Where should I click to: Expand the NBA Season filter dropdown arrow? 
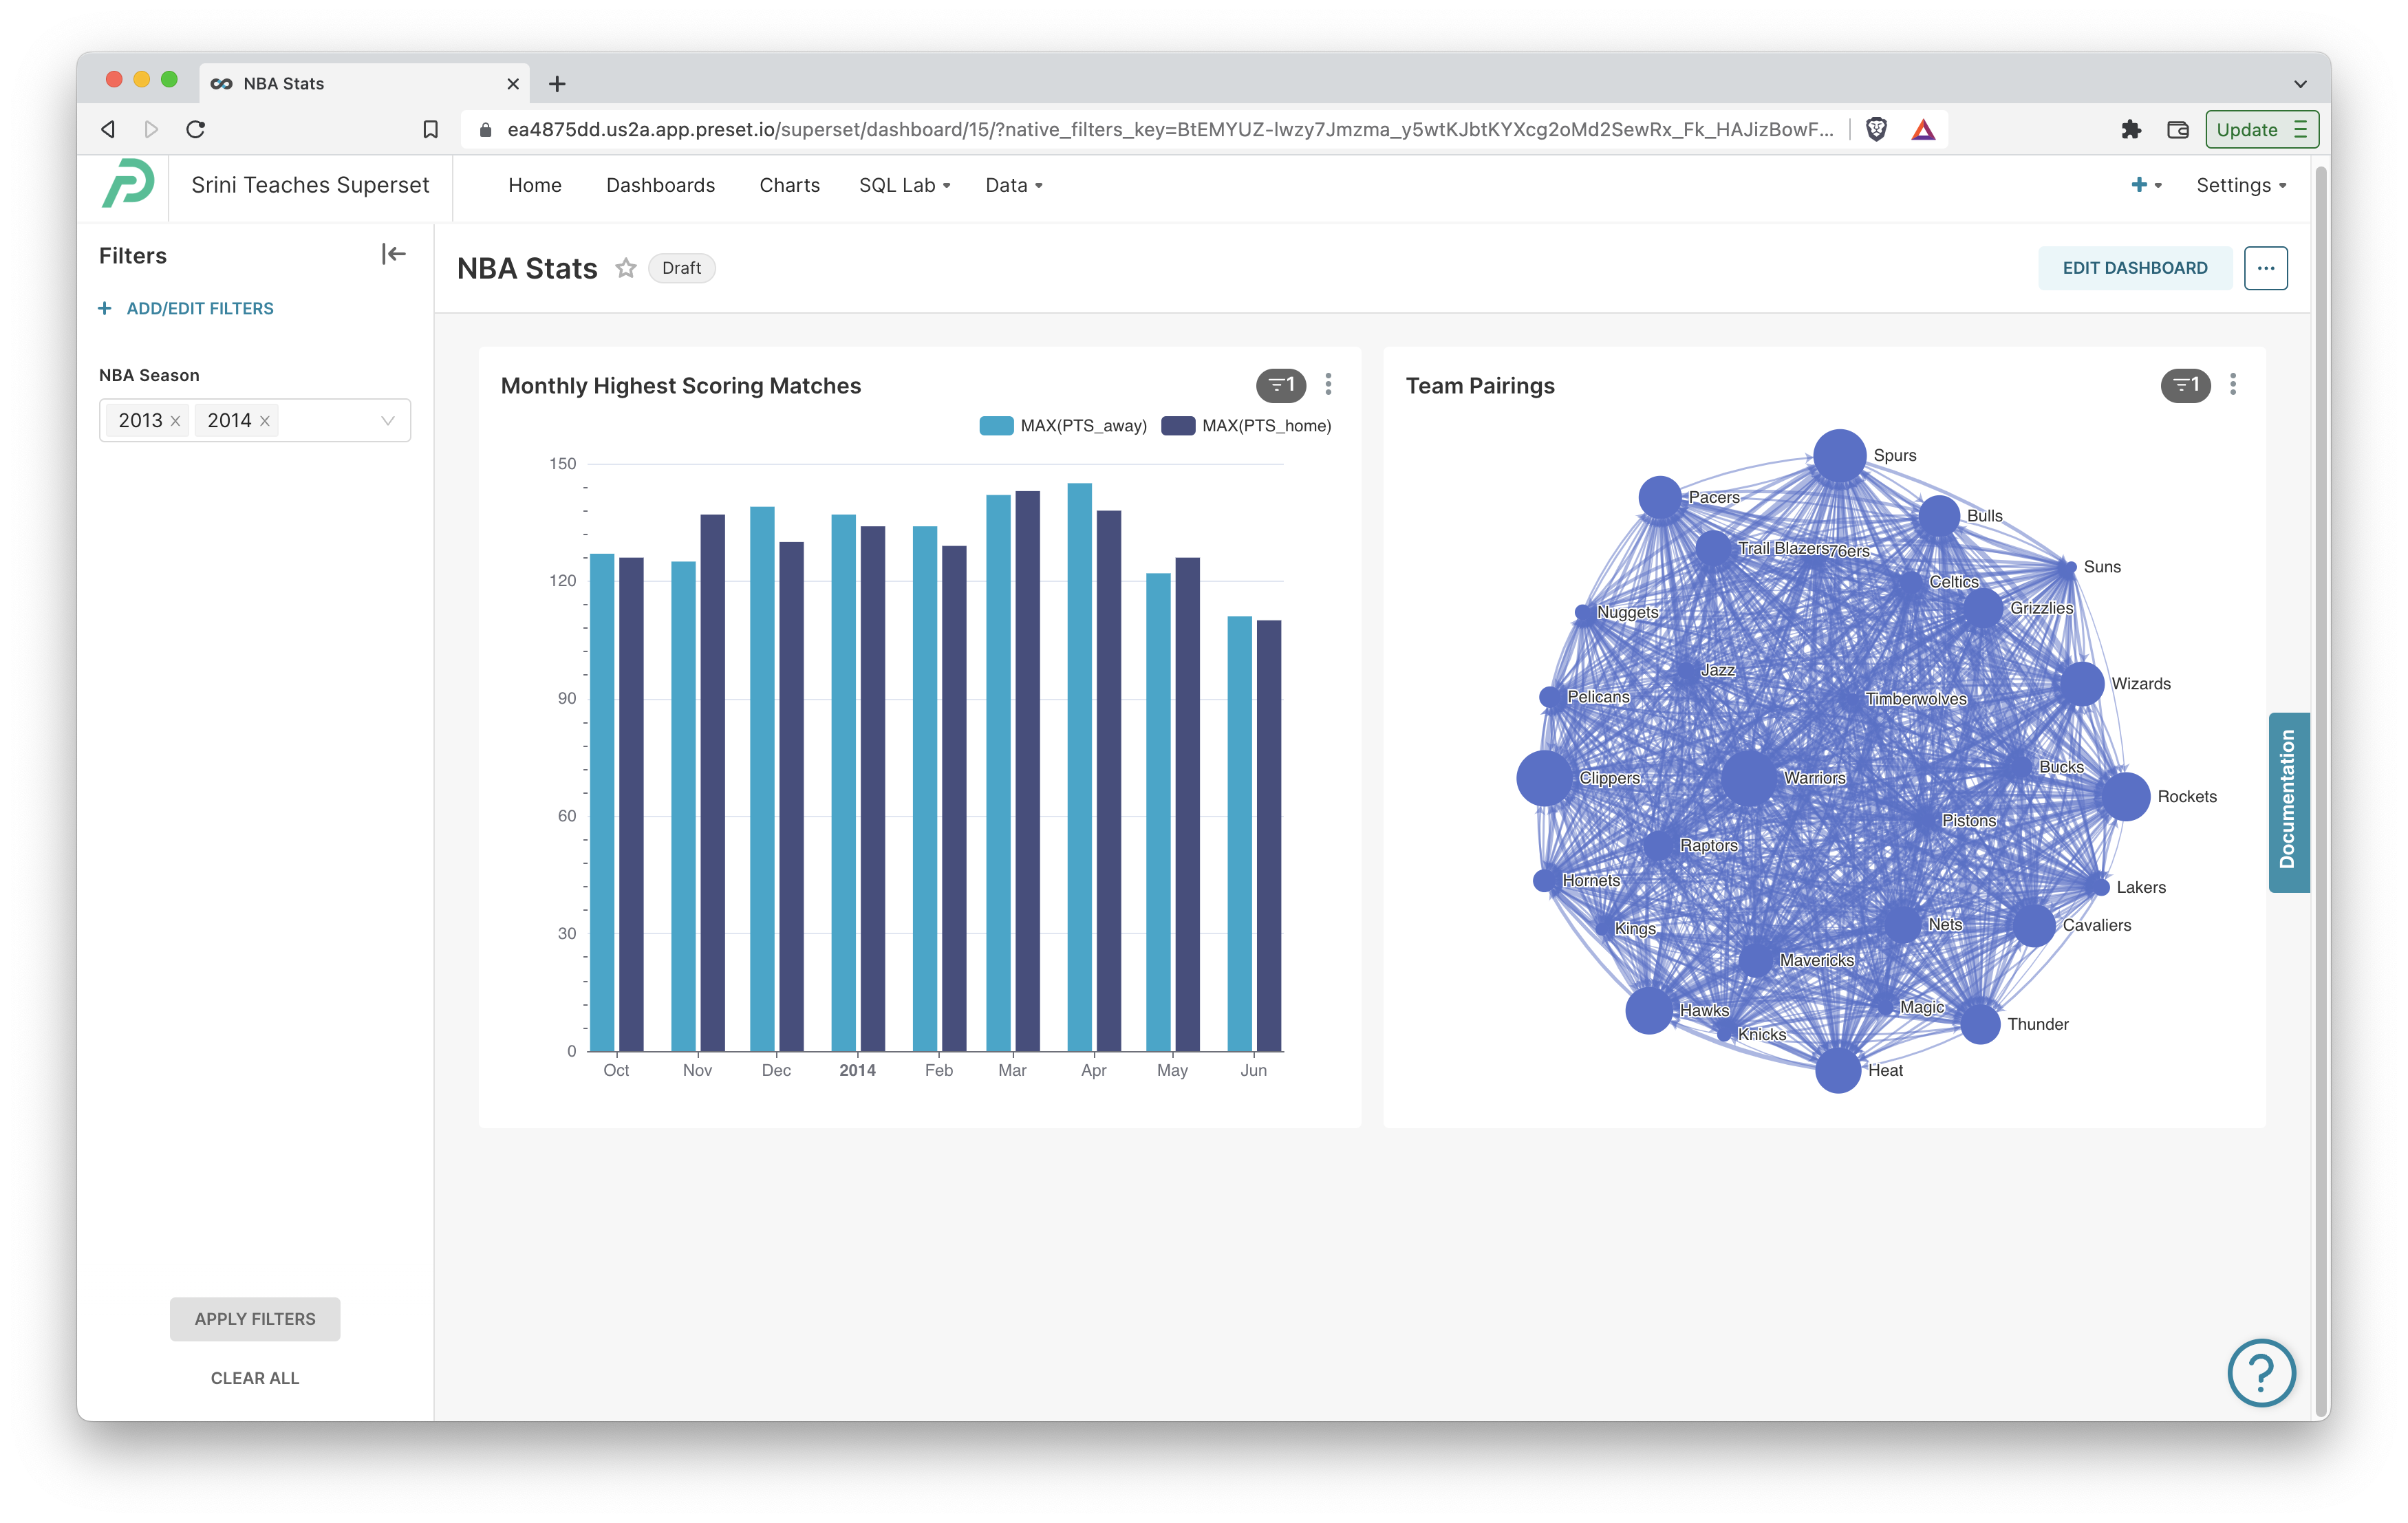(x=388, y=421)
